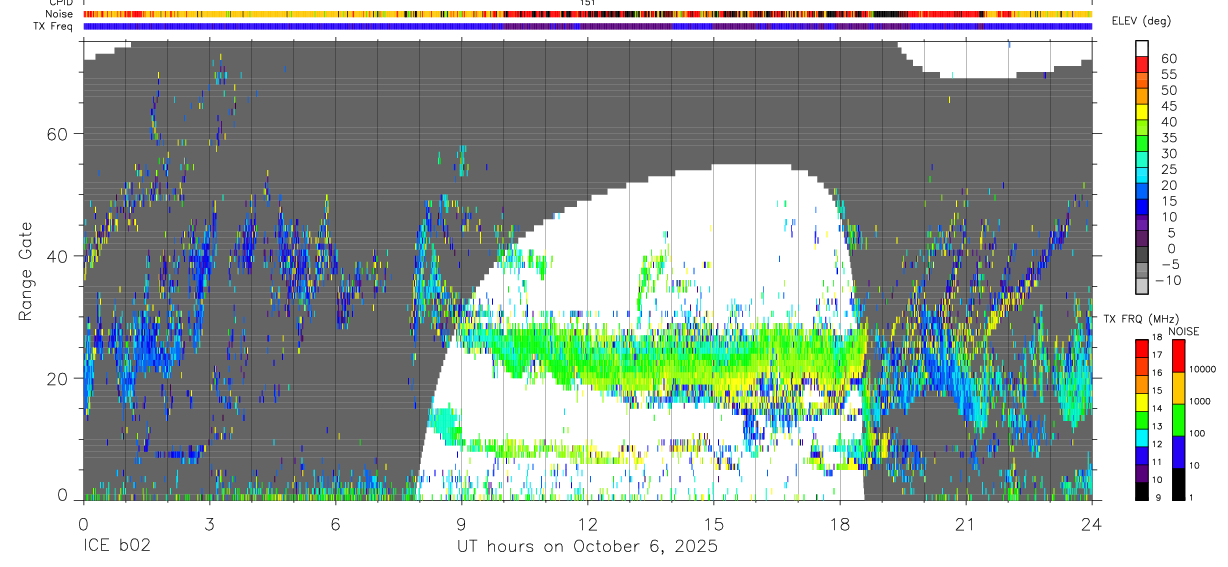Click the x-axis tick label '12'
Screen dimensions: 1228x567
(588, 524)
